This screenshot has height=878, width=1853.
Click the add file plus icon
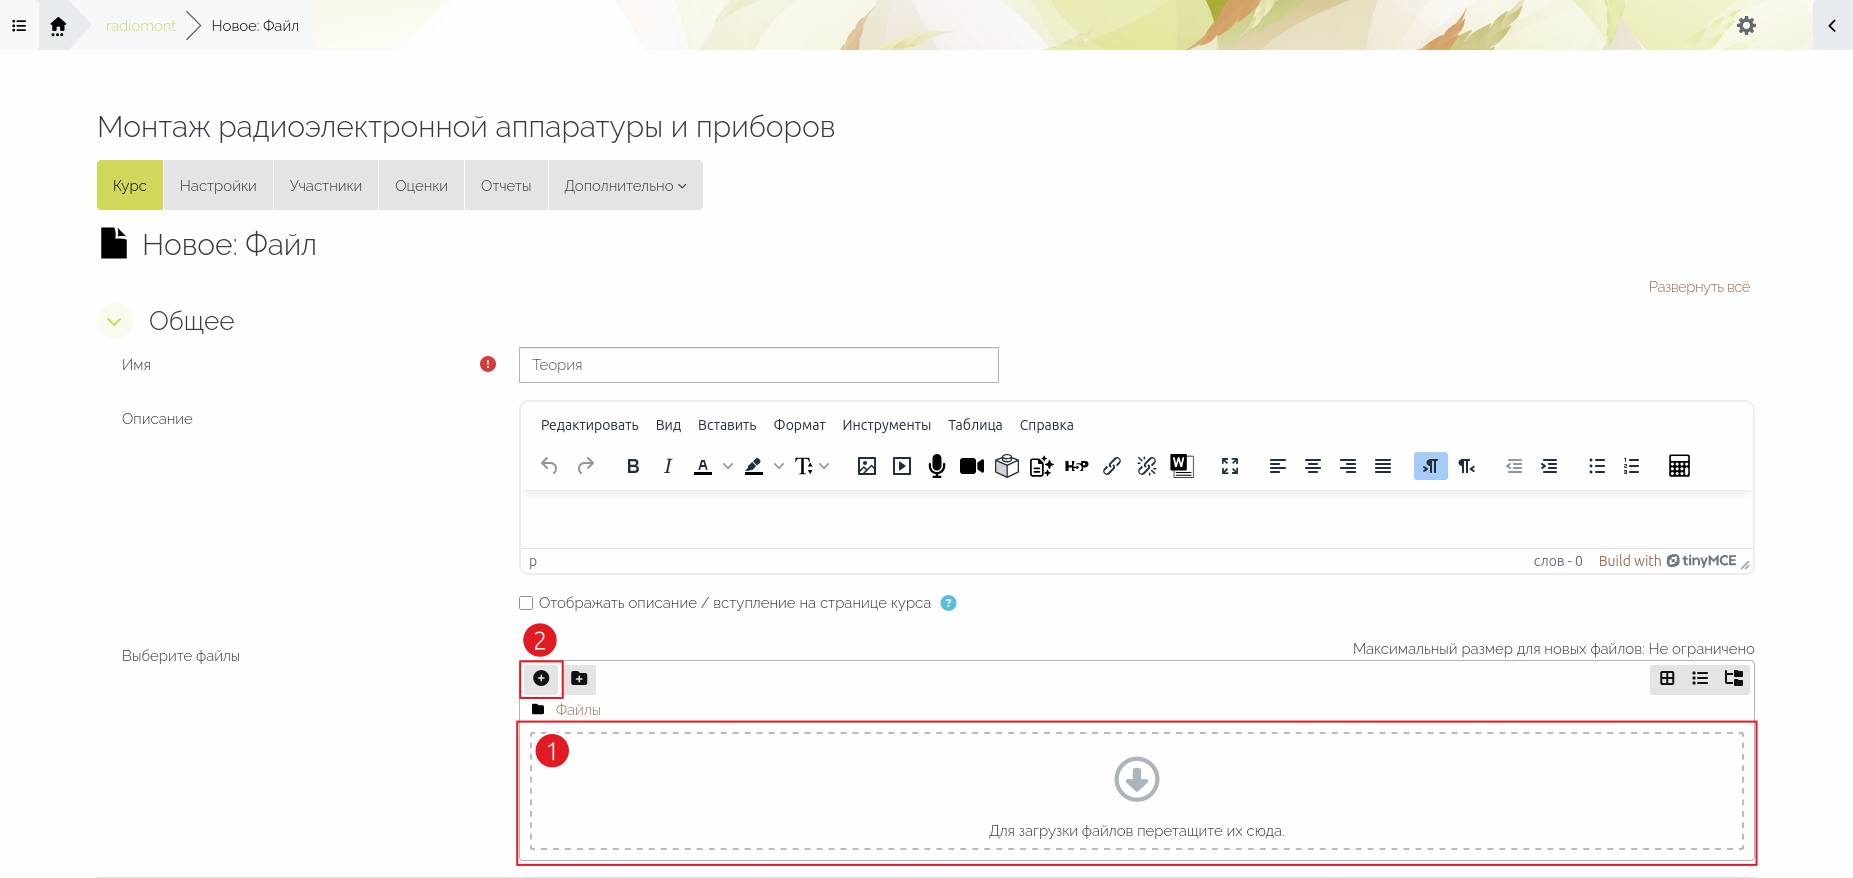pyautogui.click(x=541, y=678)
